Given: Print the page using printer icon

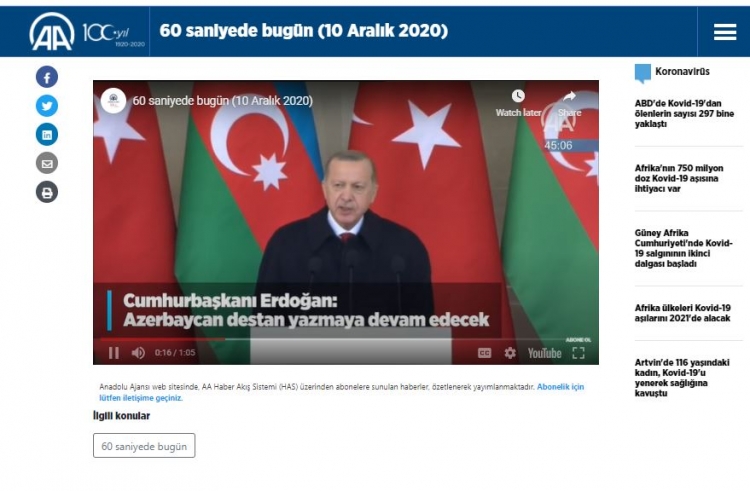Looking at the screenshot, I should [47, 192].
